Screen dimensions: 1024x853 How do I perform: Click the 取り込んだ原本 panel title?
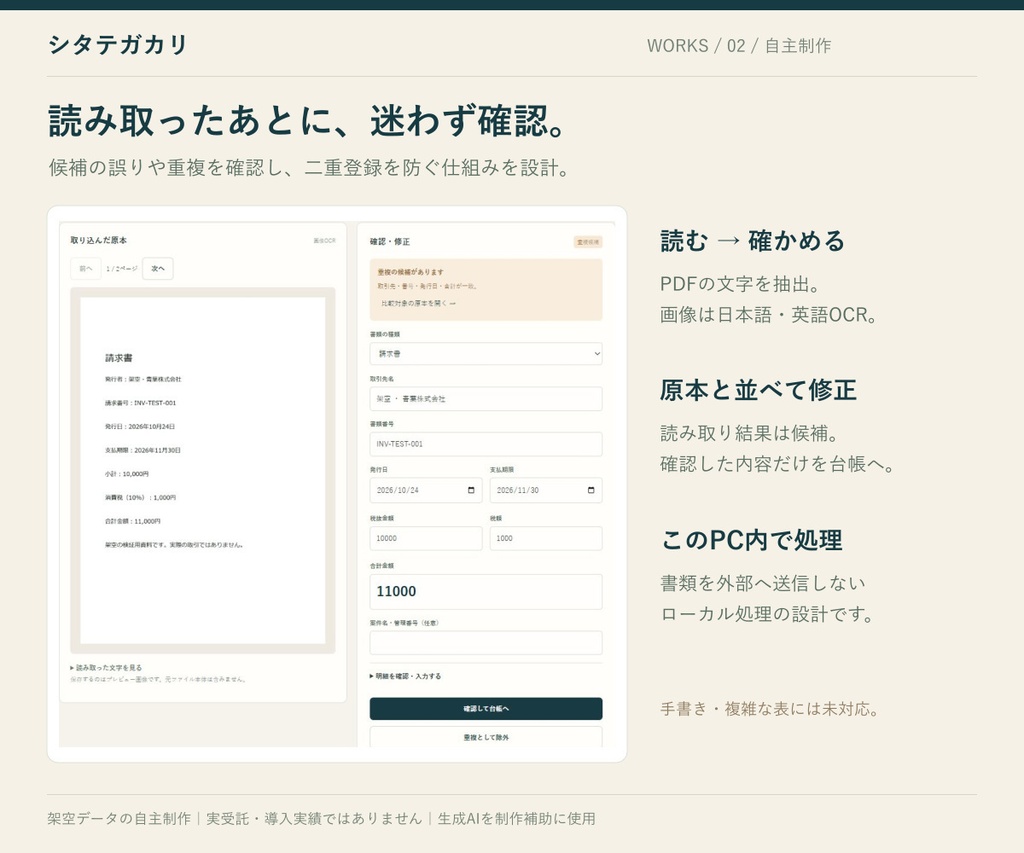click(x=99, y=240)
